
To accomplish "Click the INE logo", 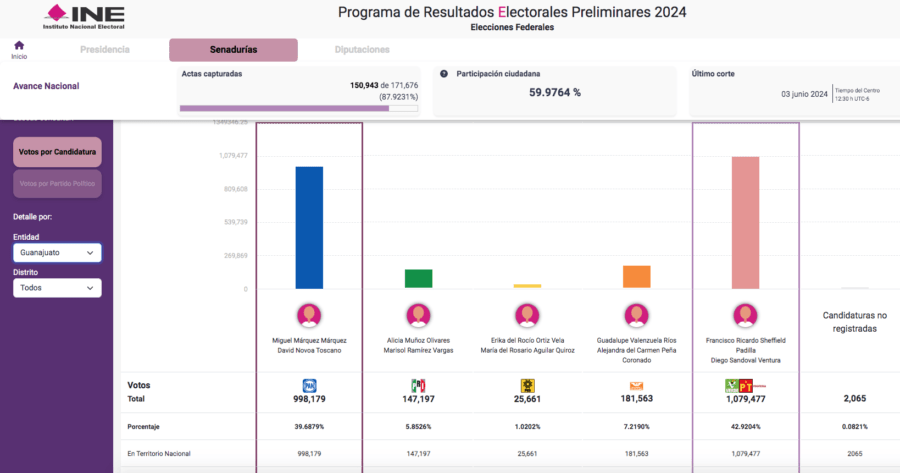I will [x=86, y=16].
